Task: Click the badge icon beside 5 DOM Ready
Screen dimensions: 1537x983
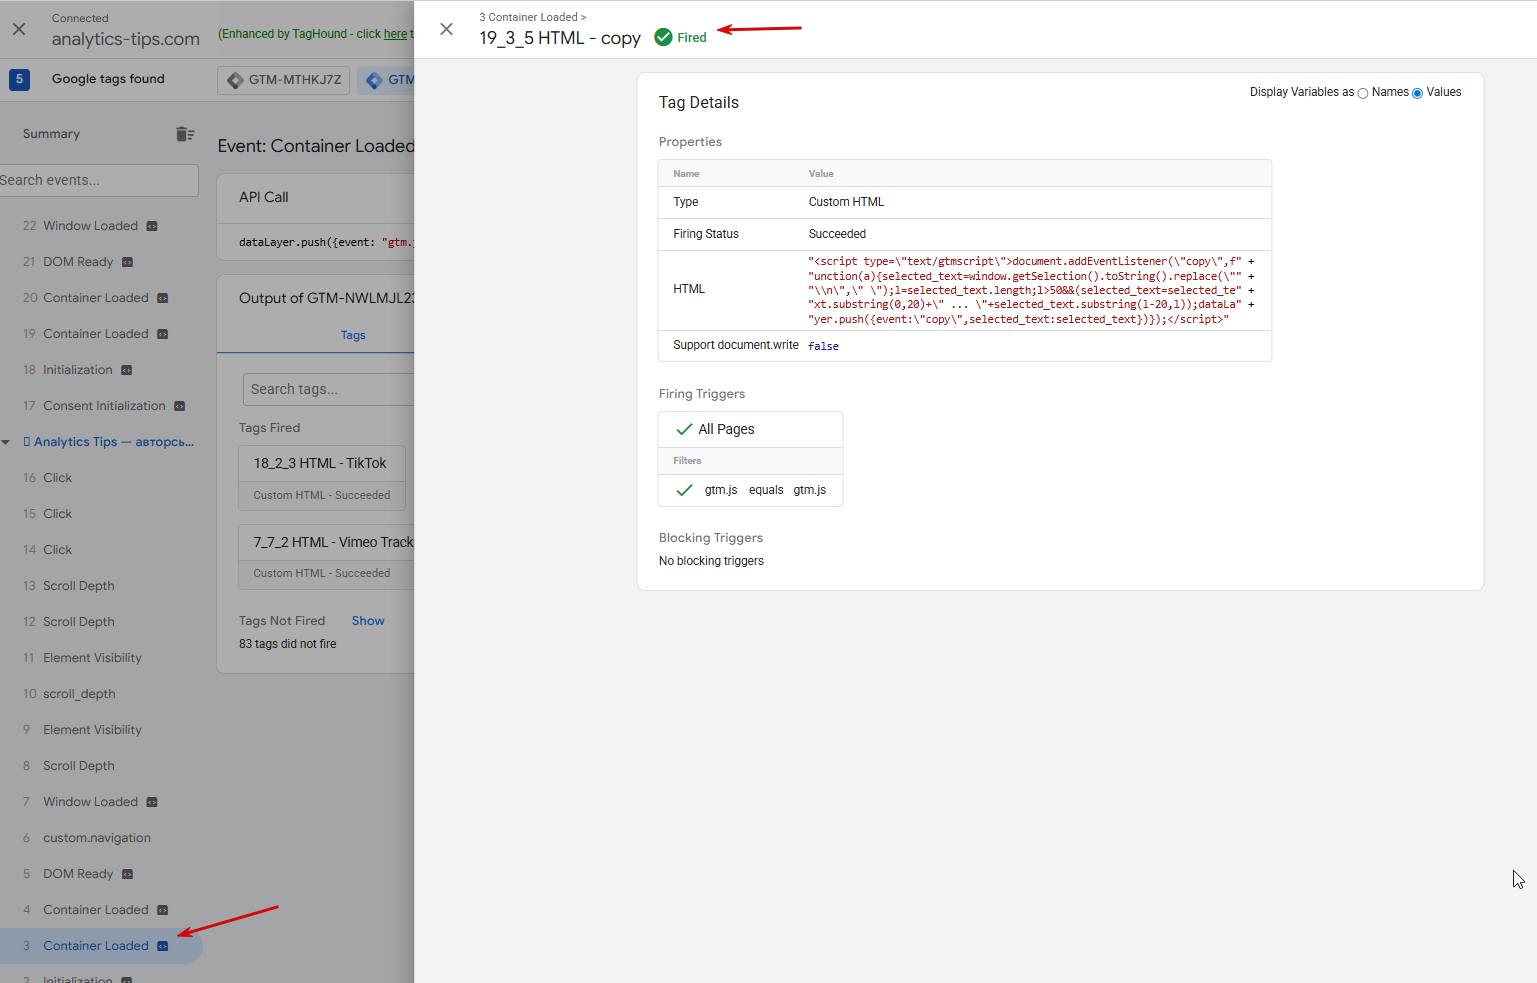Action: click(127, 874)
